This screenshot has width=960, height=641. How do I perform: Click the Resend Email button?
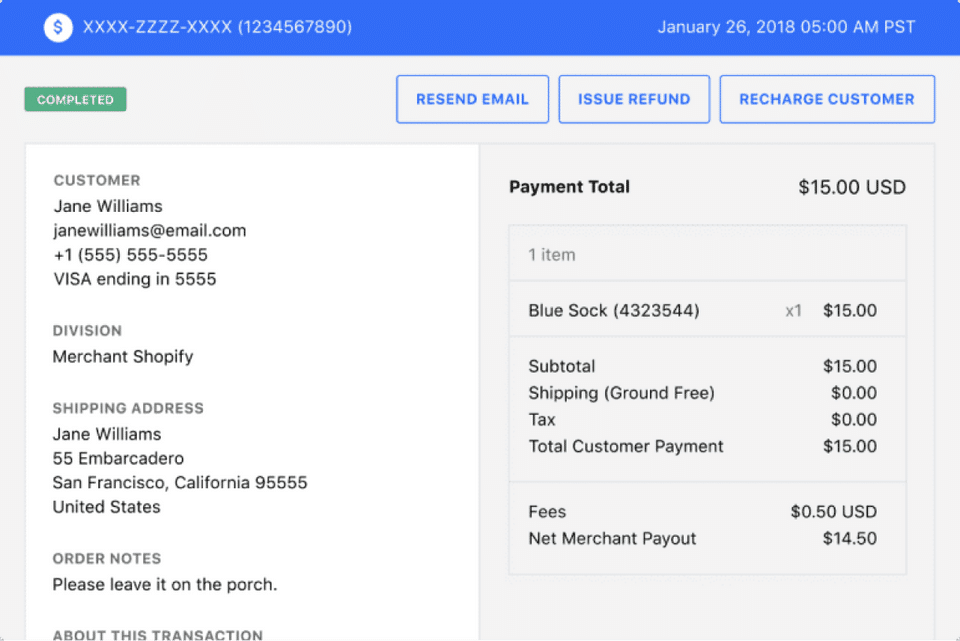(472, 99)
